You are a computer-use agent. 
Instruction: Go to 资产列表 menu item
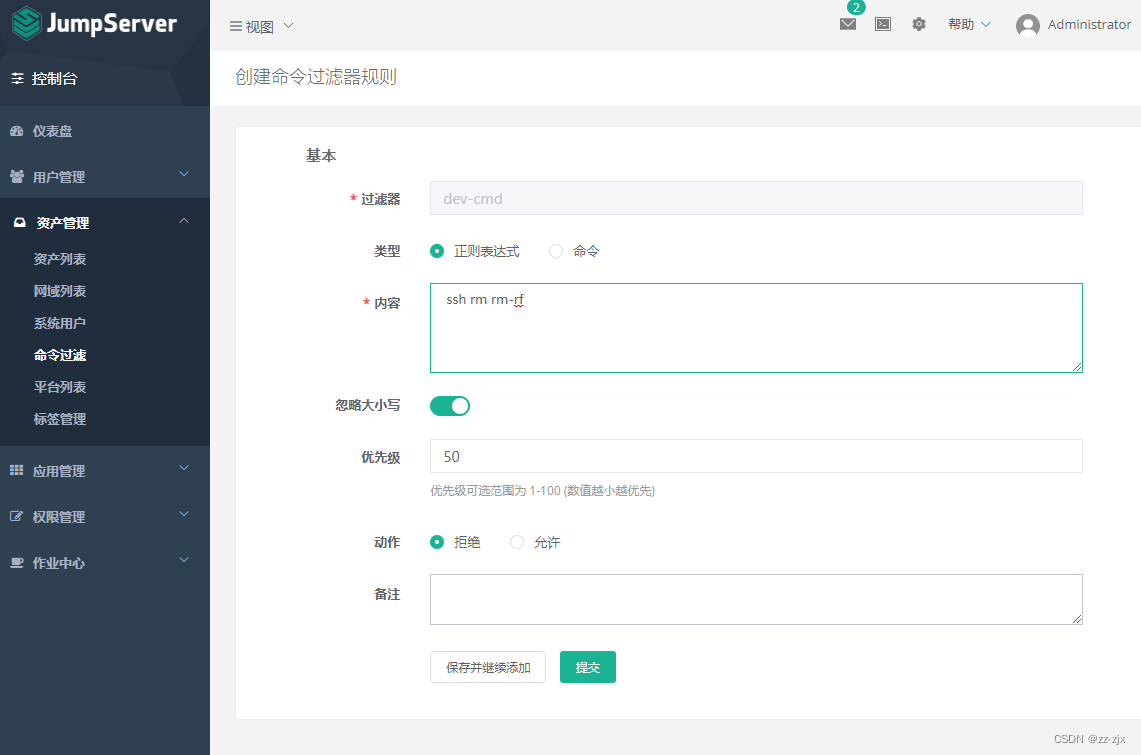point(58,258)
